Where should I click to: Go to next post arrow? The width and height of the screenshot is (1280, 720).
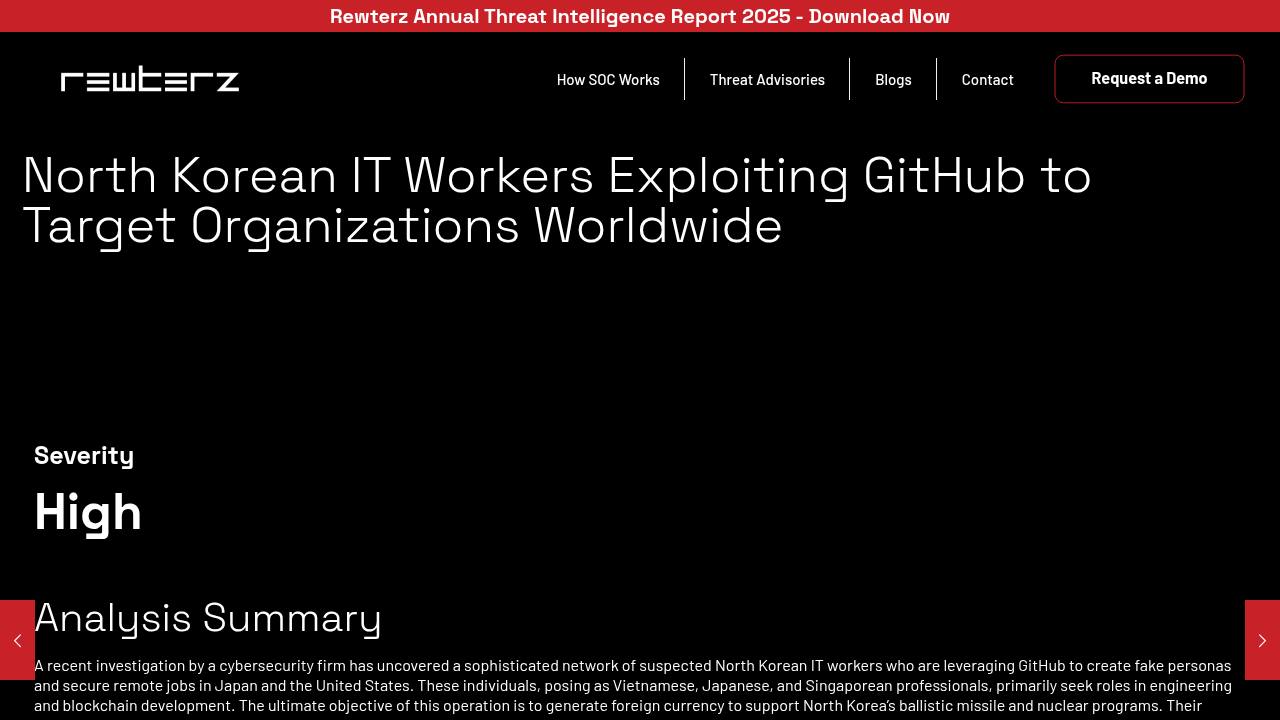(x=1262, y=640)
